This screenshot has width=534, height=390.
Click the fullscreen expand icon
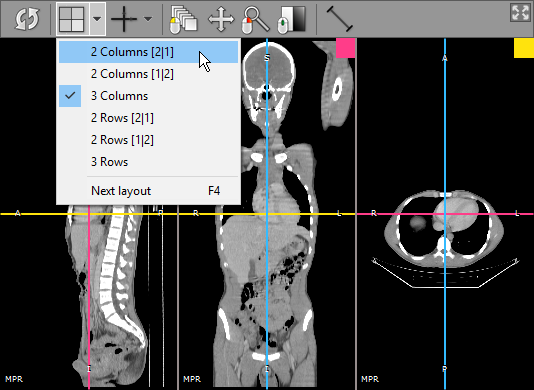pos(520,13)
